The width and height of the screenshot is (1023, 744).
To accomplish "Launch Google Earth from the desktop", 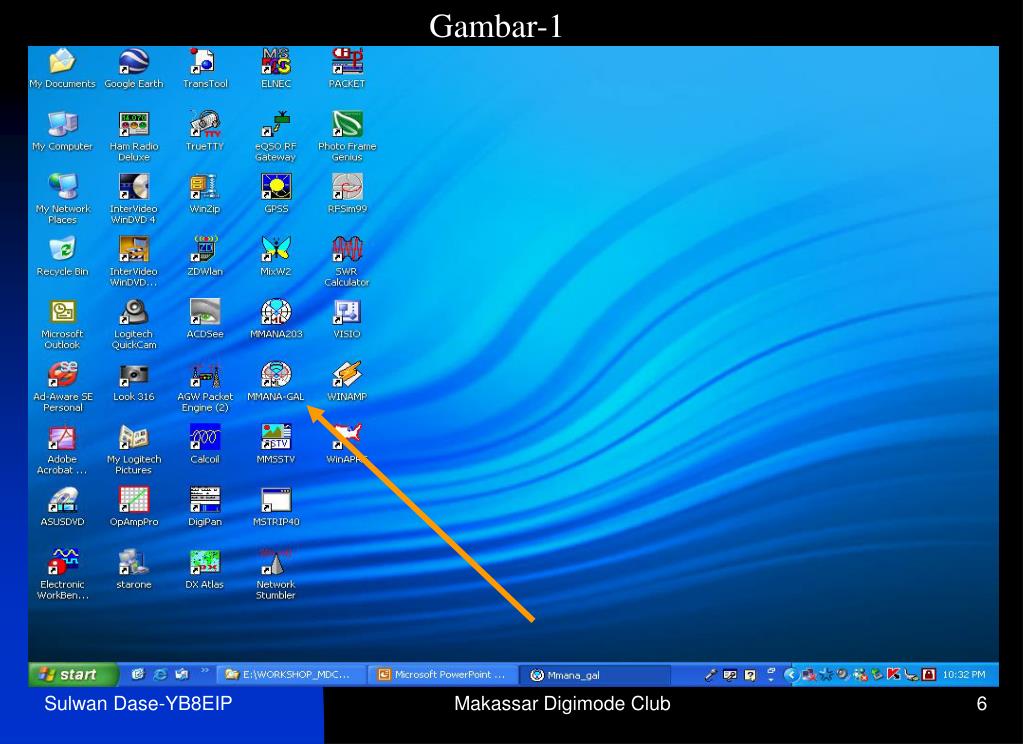I will 134,69.
